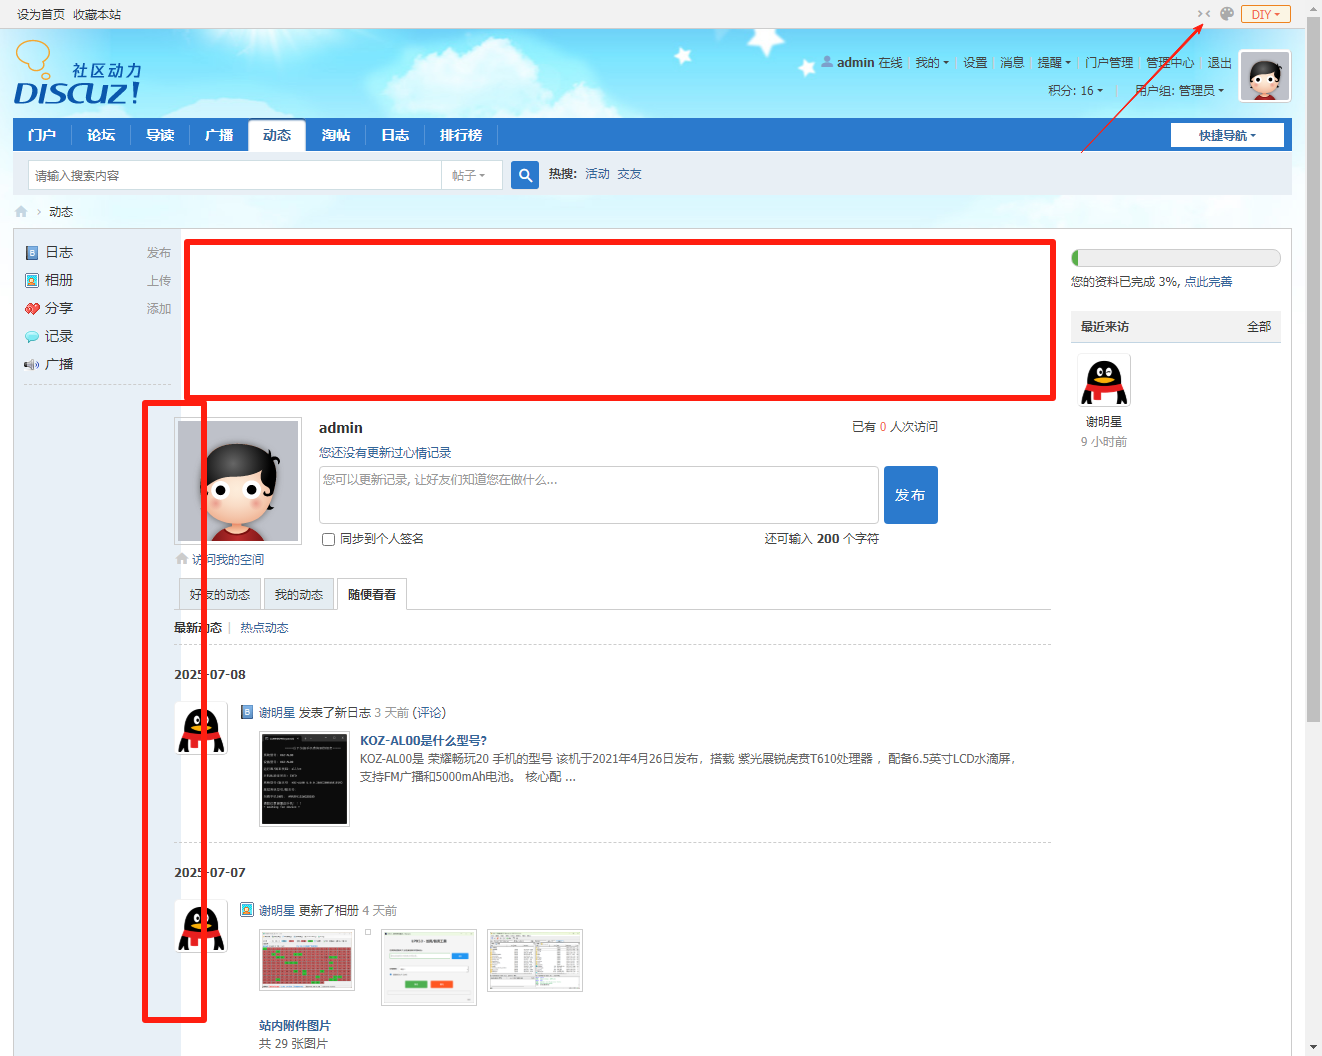Click the blue search magnifier icon
This screenshot has width=1322, height=1056.
point(525,175)
